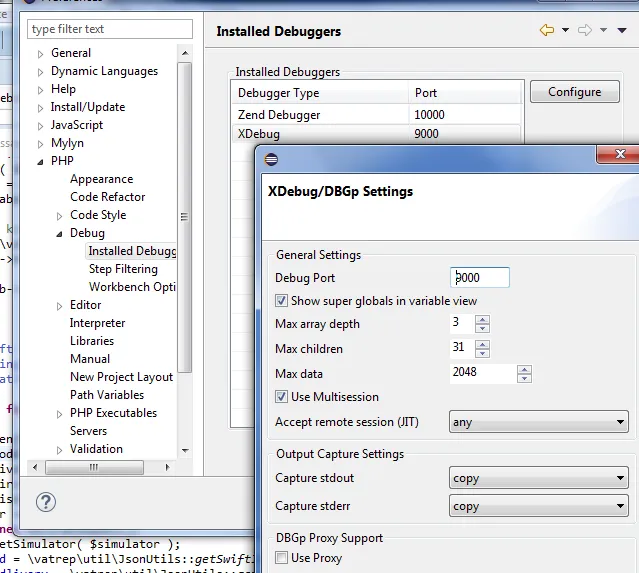Click tree scrollbar up arrow
The height and width of the screenshot is (573, 639).
click(185, 53)
